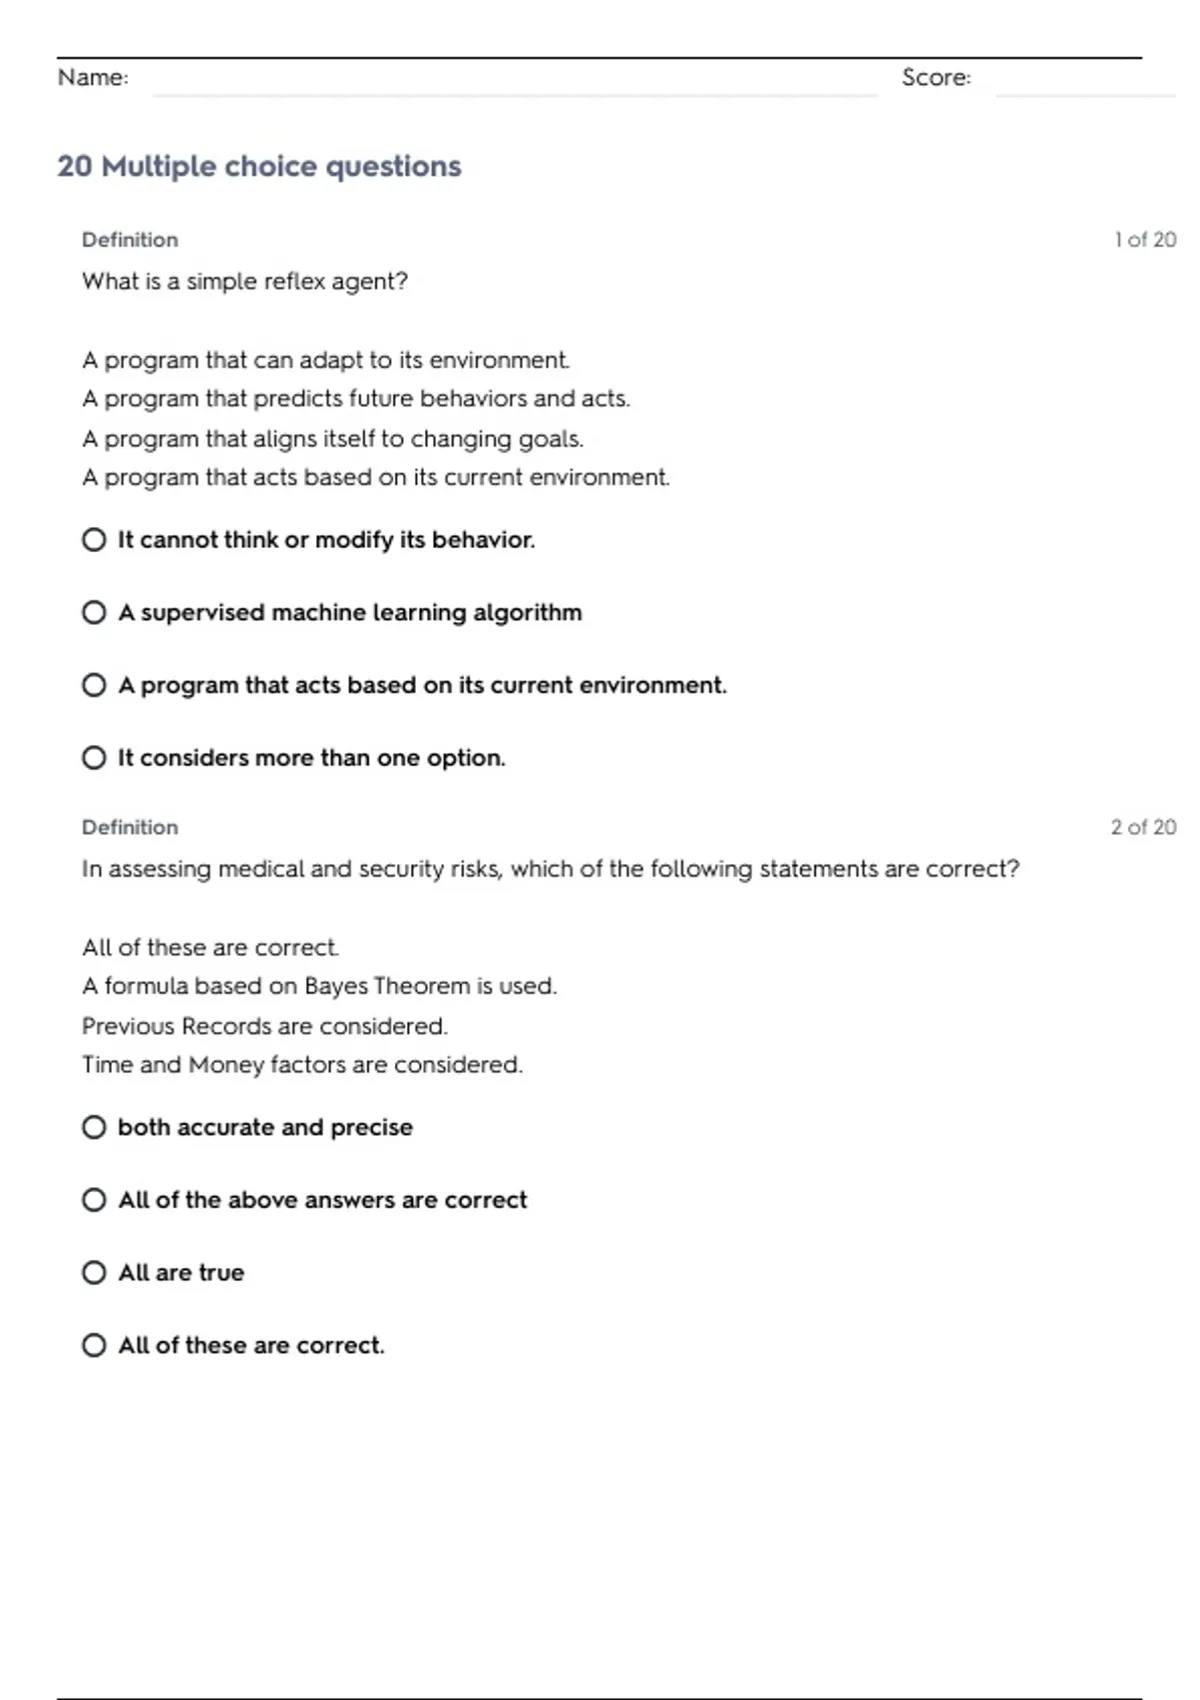Select the 'All are true' radio button
The image size is (1200, 1700).
tap(94, 1272)
